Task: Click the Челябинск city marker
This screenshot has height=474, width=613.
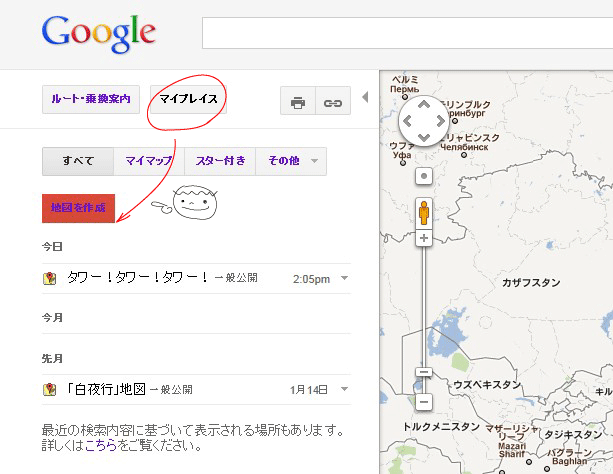Action: [x=464, y=155]
